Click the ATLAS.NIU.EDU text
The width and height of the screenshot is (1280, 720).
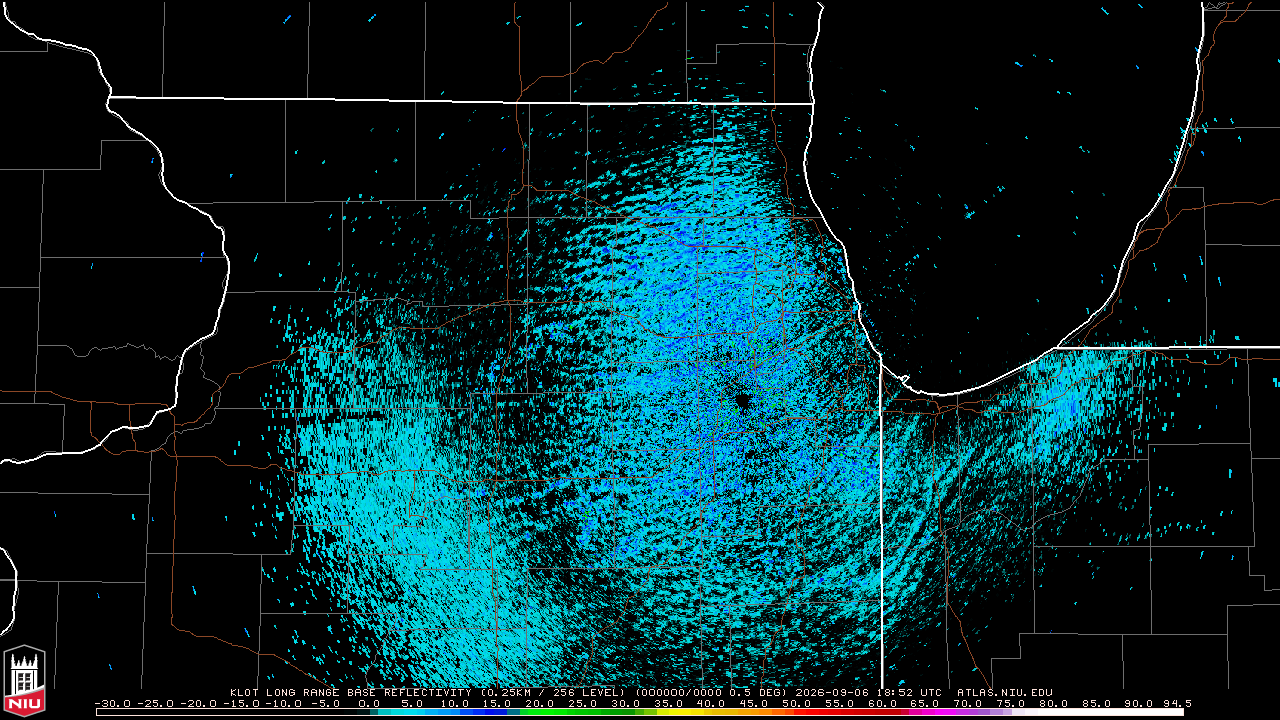click(x=1004, y=692)
